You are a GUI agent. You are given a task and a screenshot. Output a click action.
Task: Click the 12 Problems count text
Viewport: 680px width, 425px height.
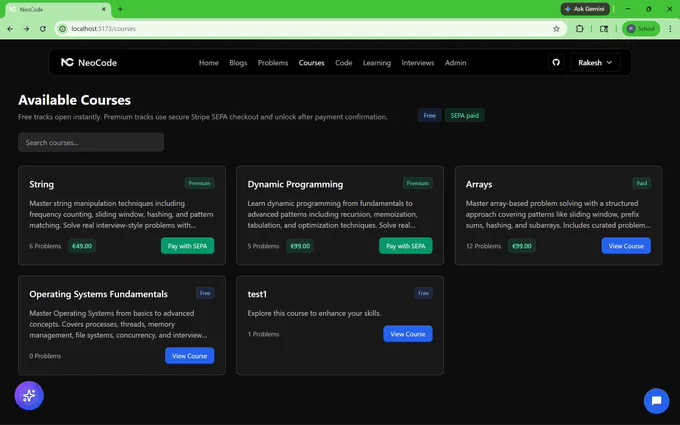[x=483, y=246]
